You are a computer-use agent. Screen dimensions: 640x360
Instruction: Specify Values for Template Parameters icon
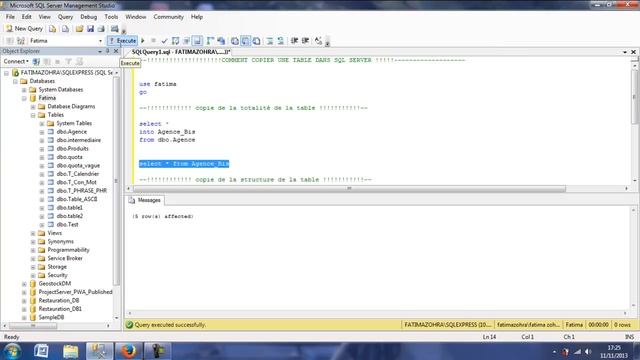point(318,41)
